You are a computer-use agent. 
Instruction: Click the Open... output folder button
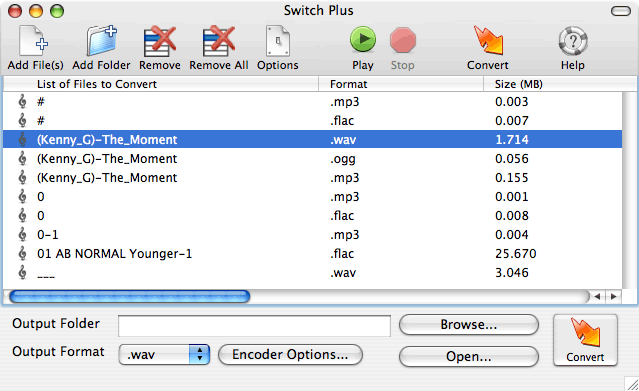469,356
